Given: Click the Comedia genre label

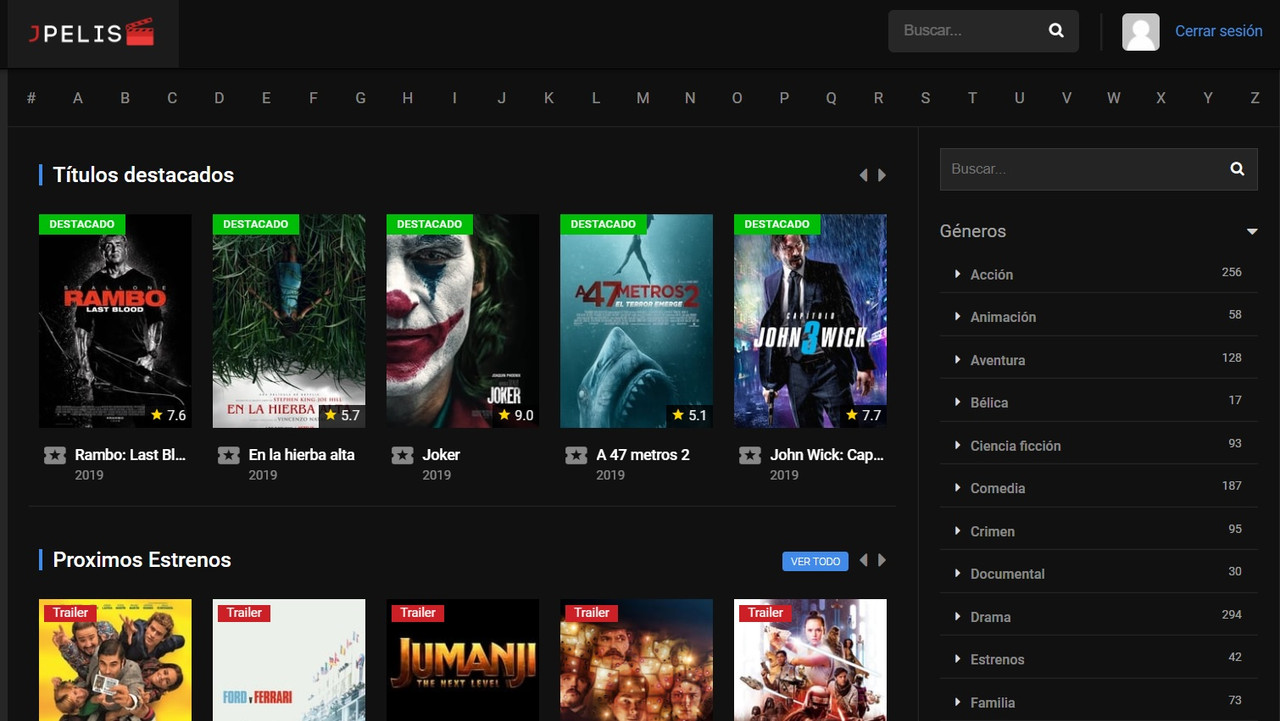Looking at the screenshot, I should point(998,488).
